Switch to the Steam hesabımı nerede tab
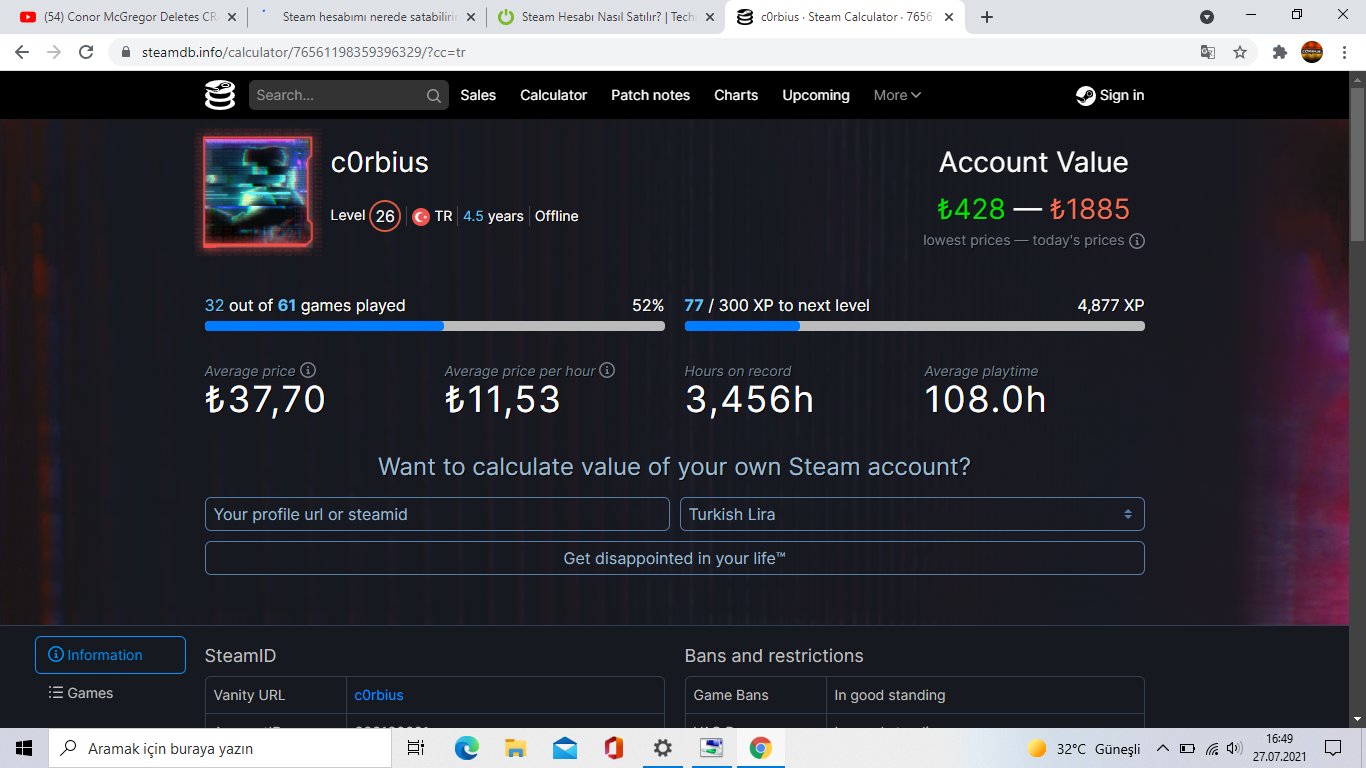This screenshot has height=768, width=1366. 366,17
